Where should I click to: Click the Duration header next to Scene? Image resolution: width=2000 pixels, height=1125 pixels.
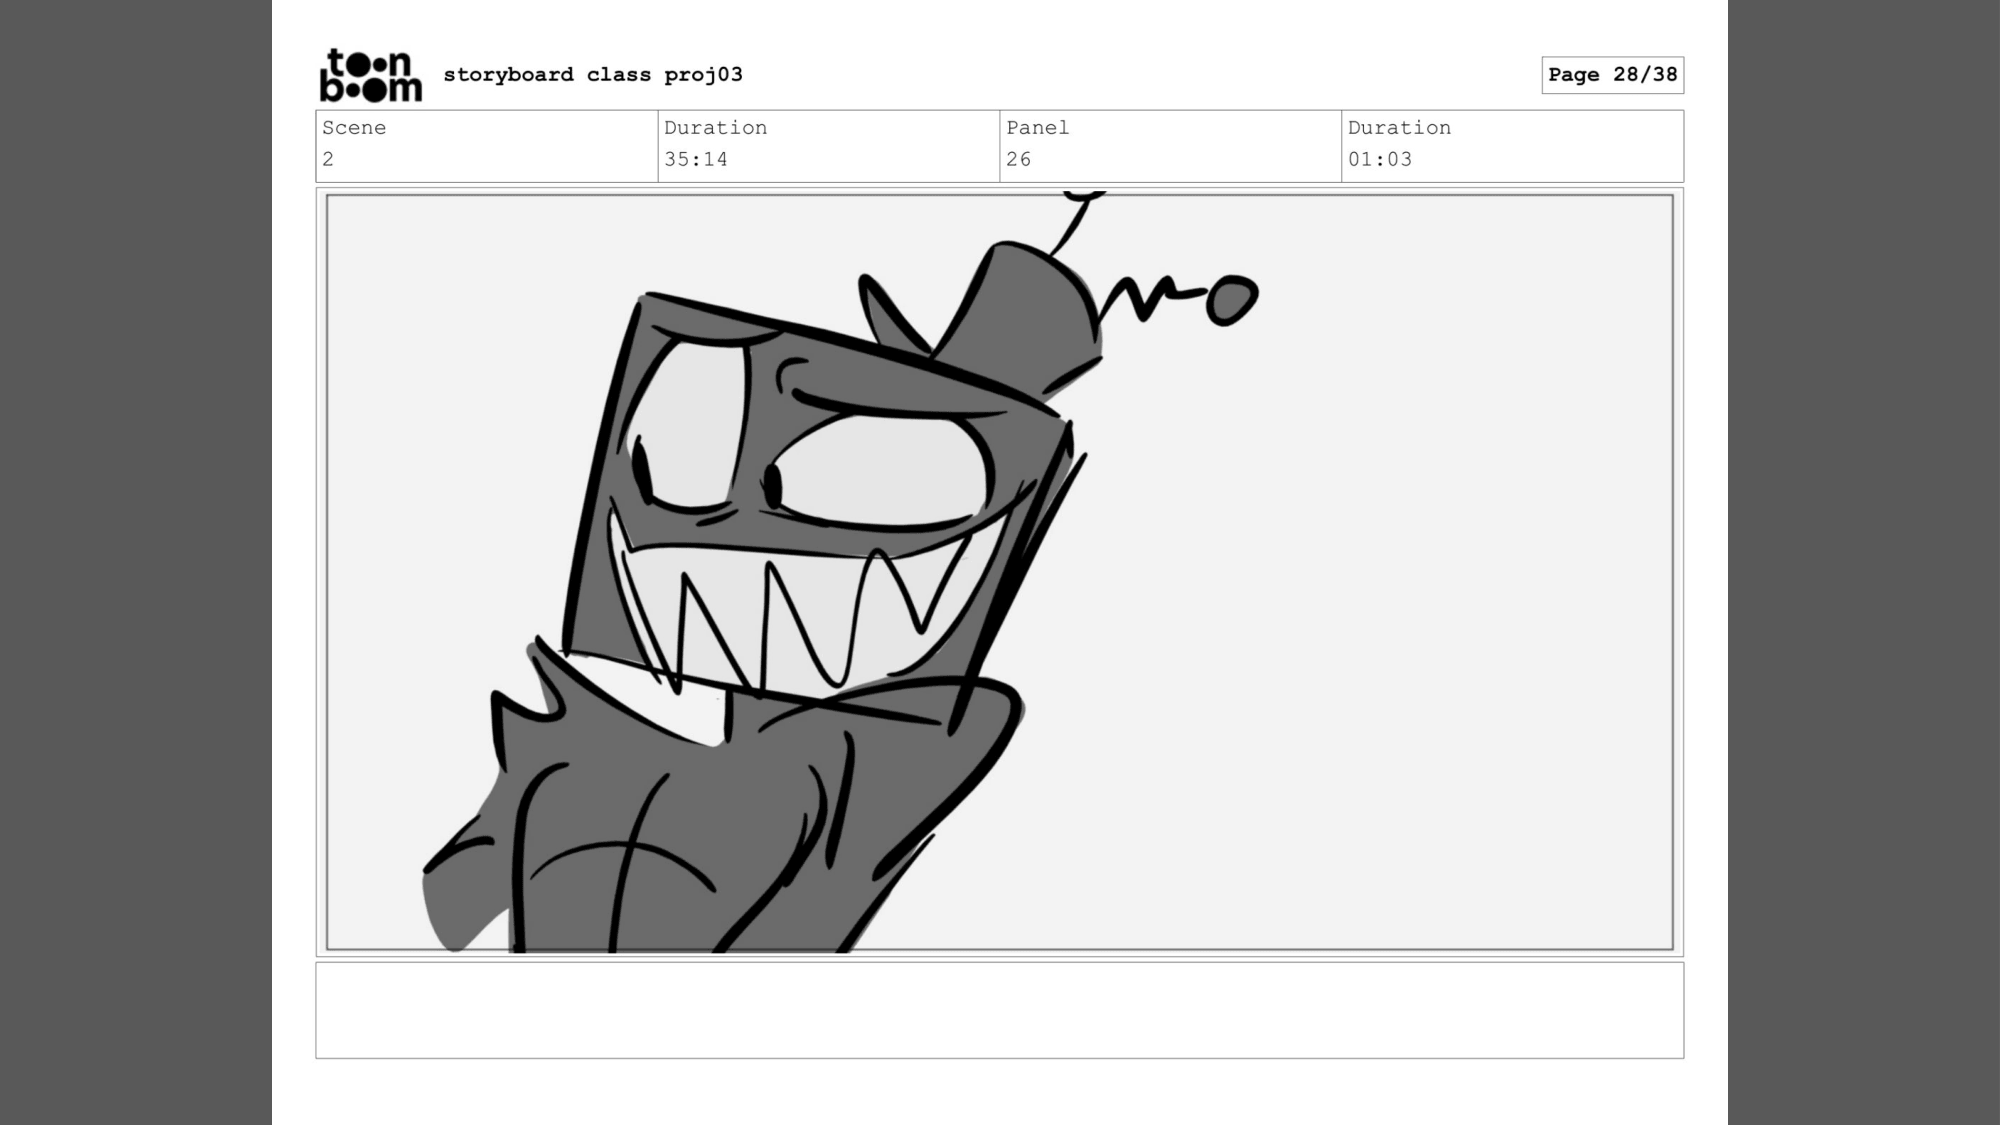tap(715, 127)
